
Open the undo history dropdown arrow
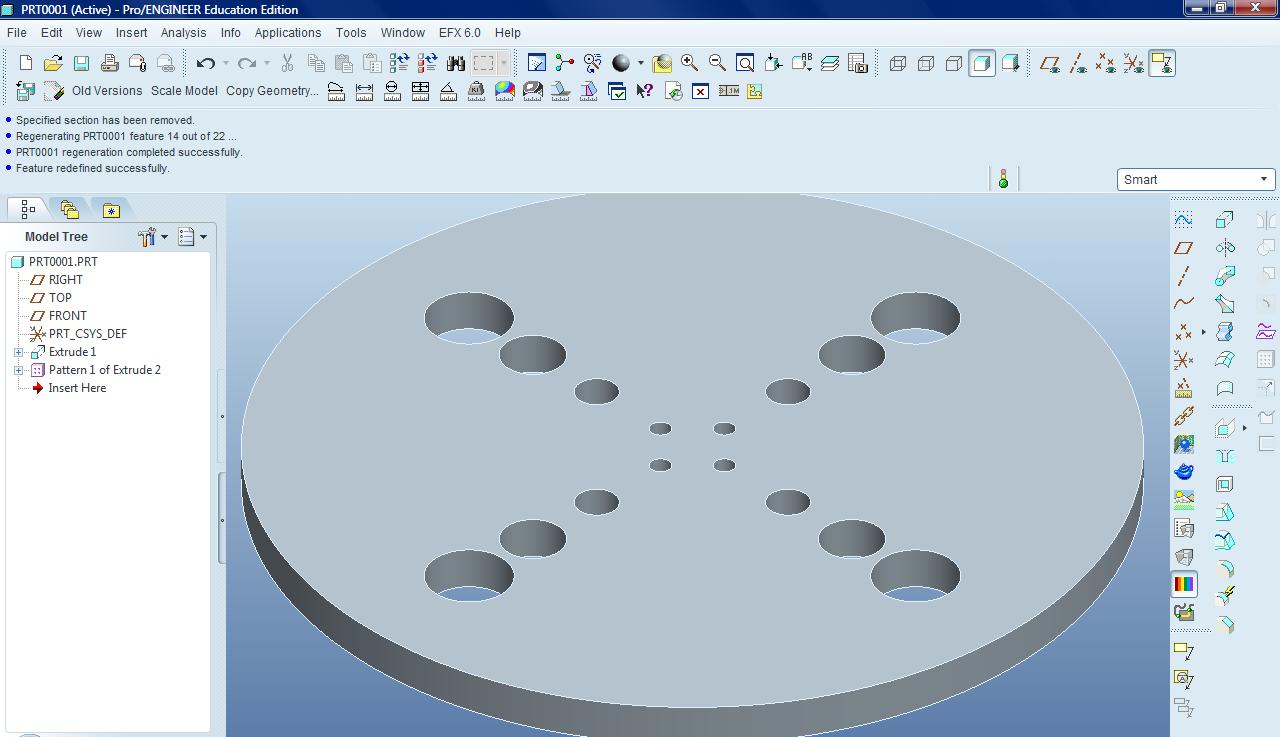(x=225, y=63)
